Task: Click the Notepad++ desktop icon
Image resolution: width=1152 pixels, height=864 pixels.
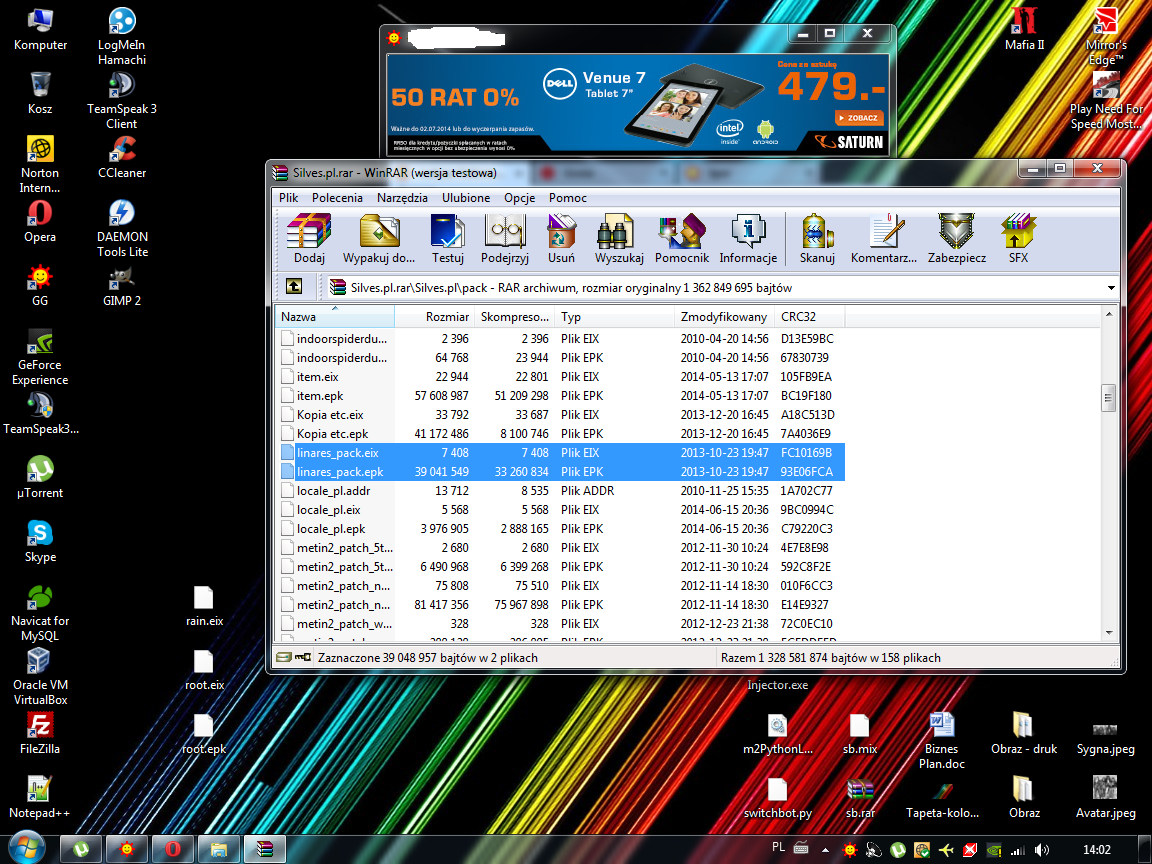Action: (40, 796)
